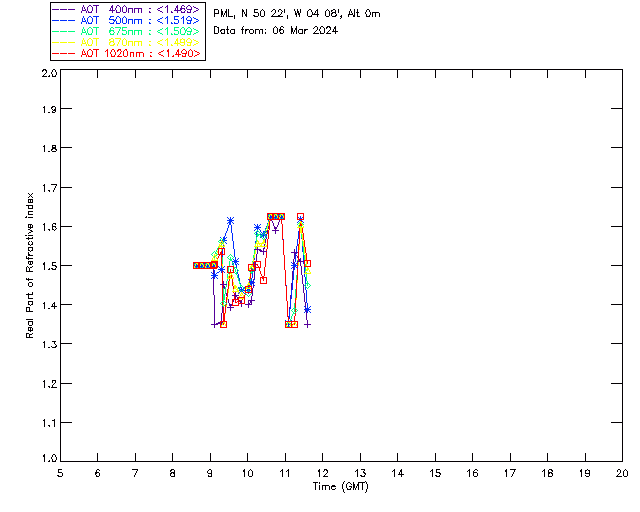
Task: Click the 13 x-axis tick label
Action: [x=360, y=473]
